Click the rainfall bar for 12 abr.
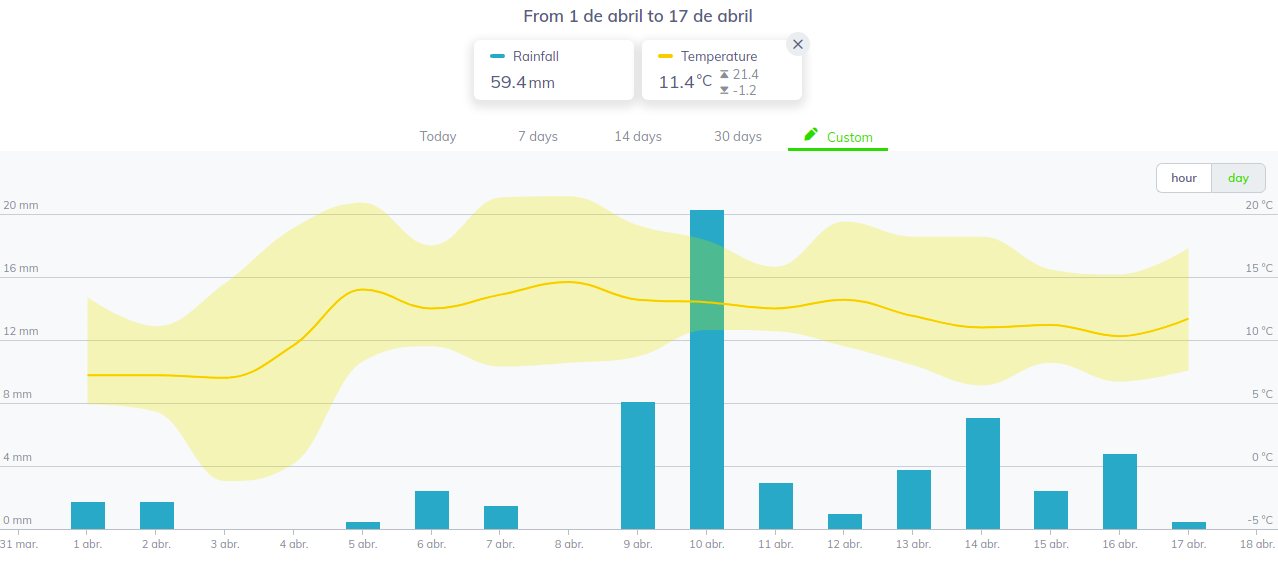1278x567 pixels. coord(845,521)
